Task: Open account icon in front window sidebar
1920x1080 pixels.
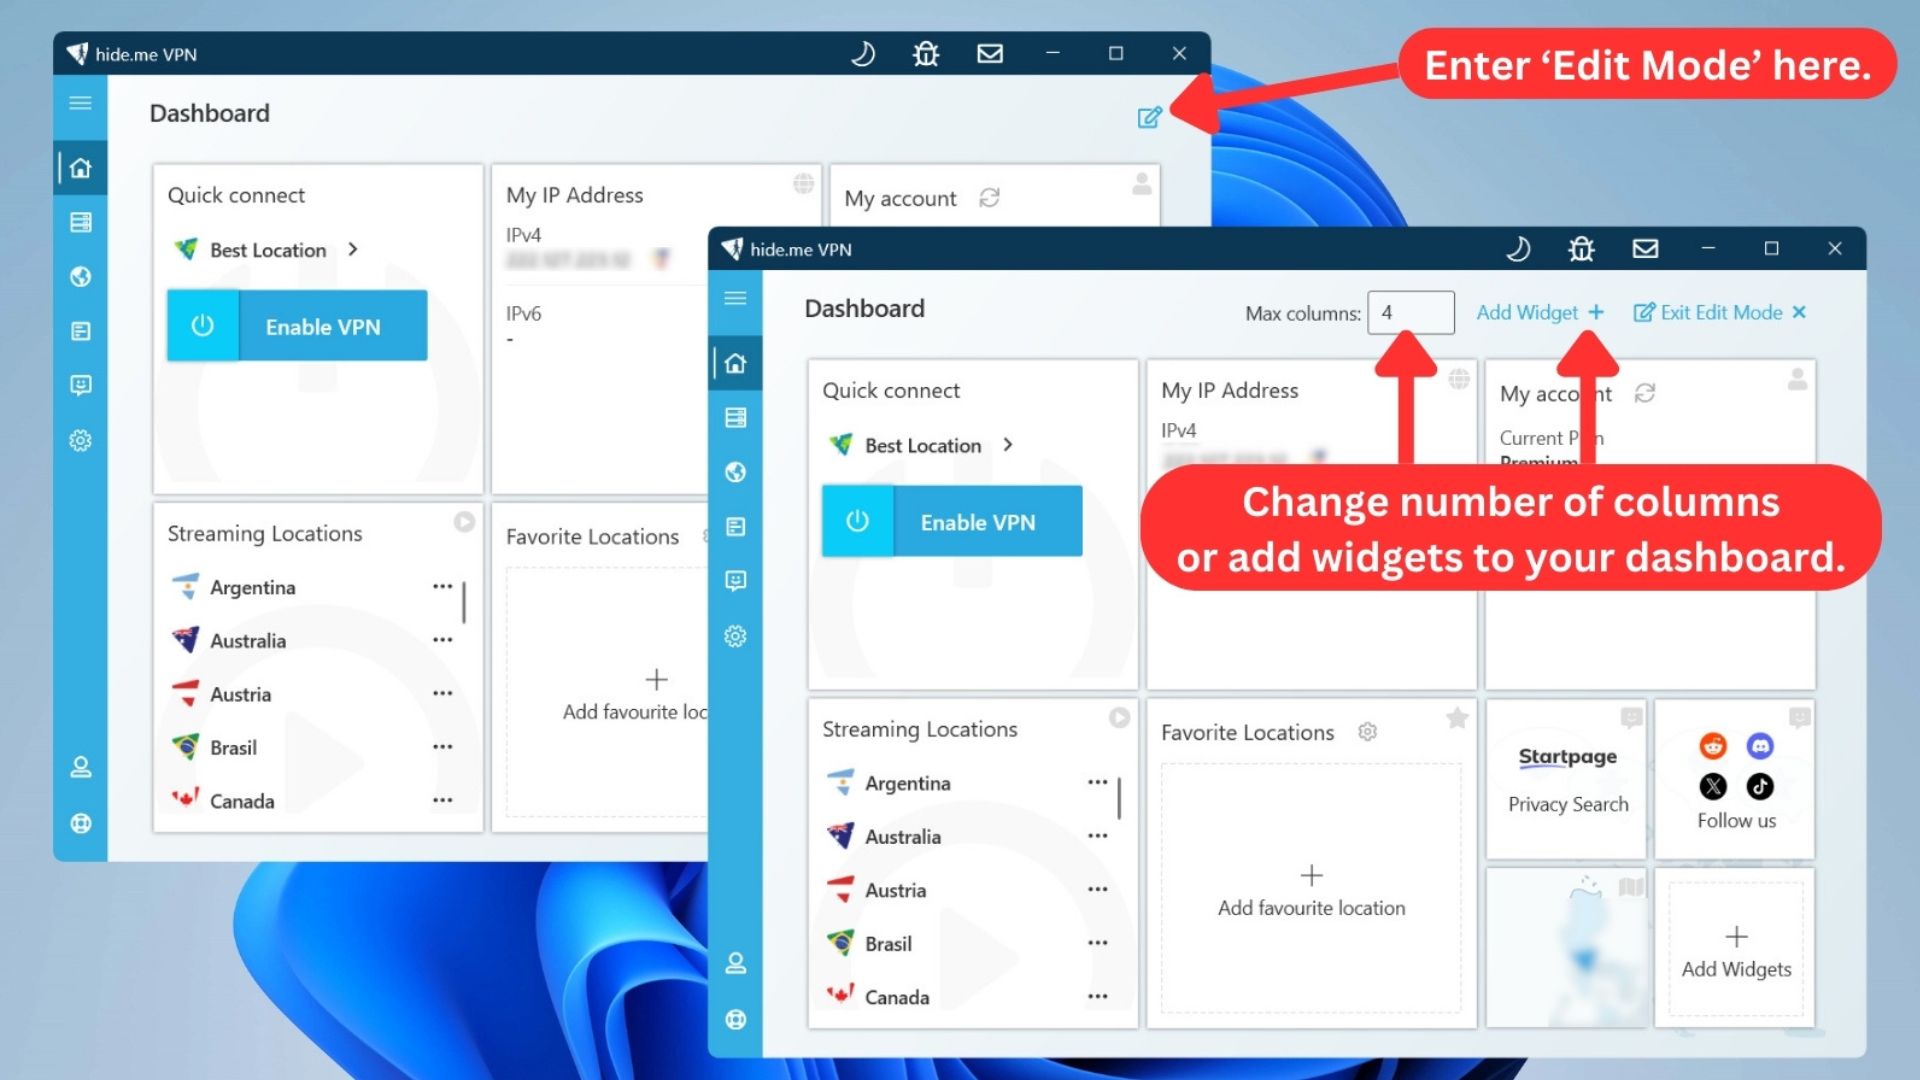Action: tap(735, 963)
